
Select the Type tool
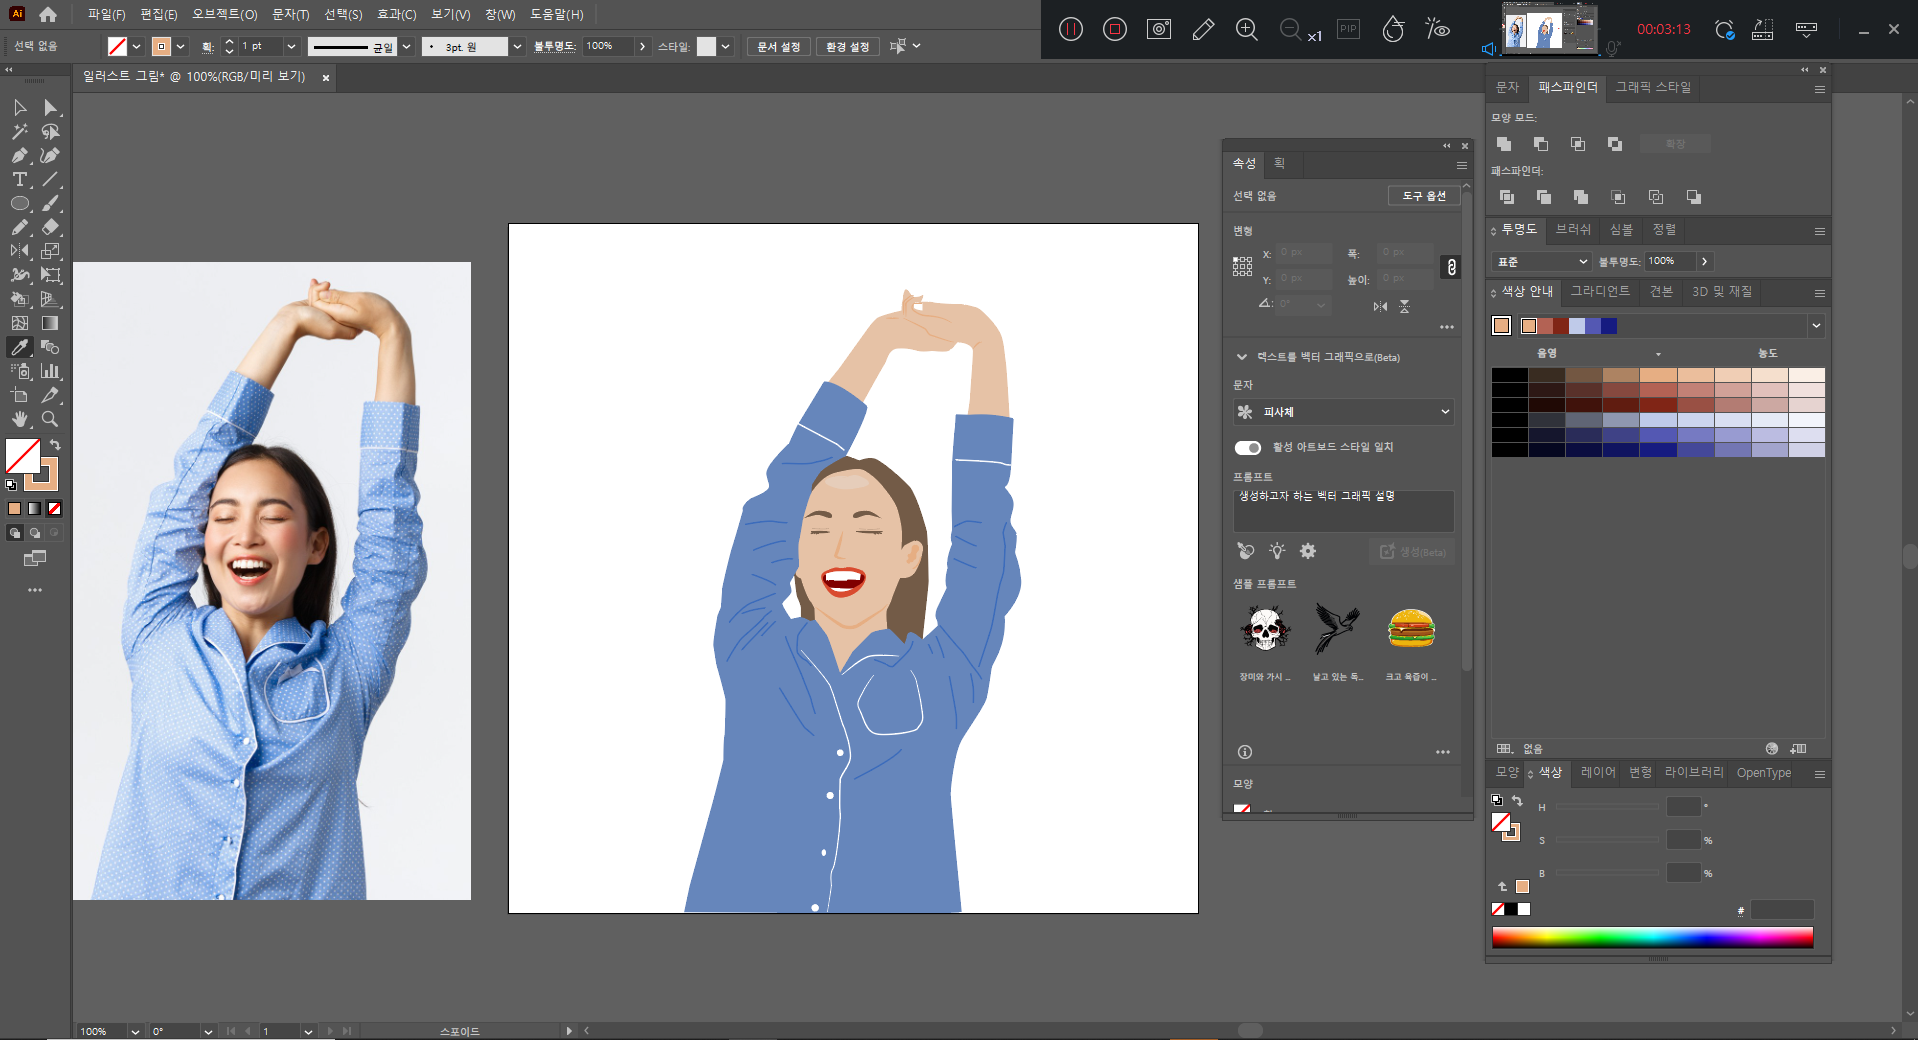pyautogui.click(x=19, y=180)
